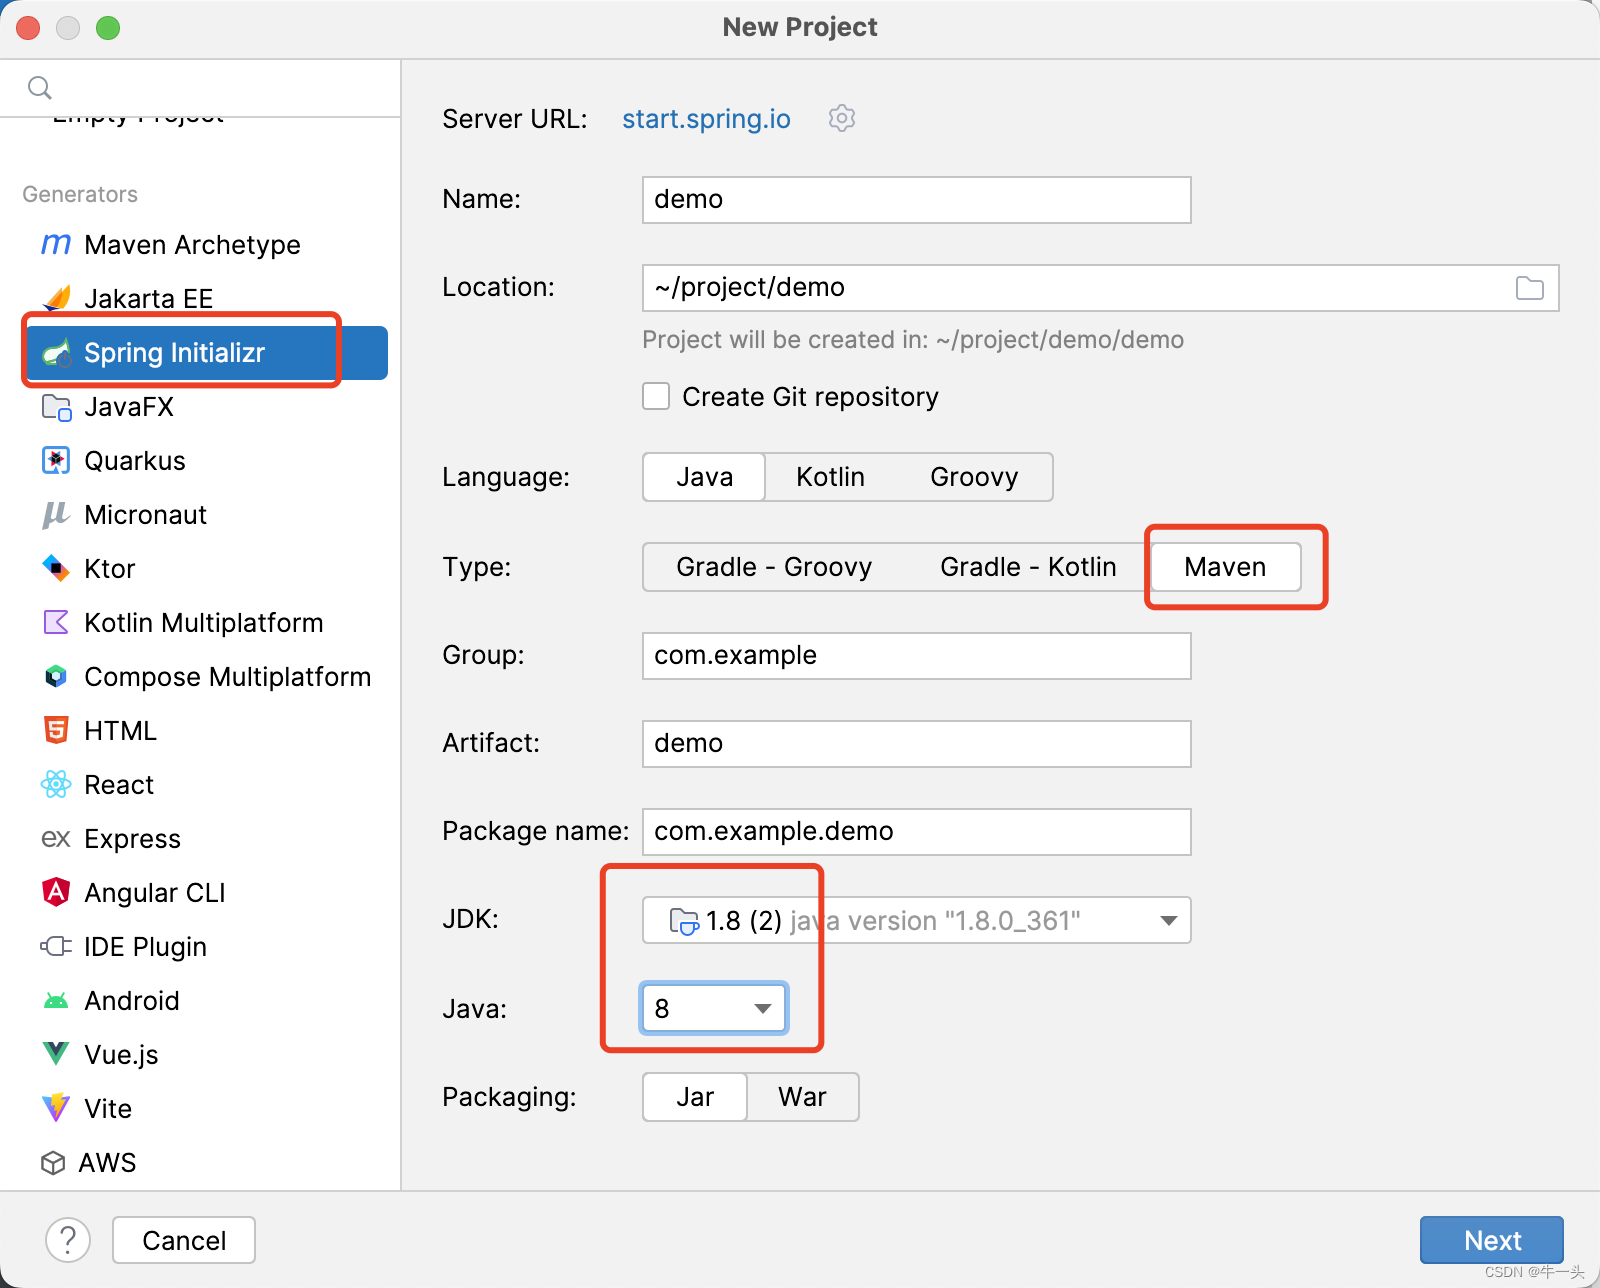The height and width of the screenshot is (1288, 1600).
Task: Select Java language option
Action: tap(704, 477)
